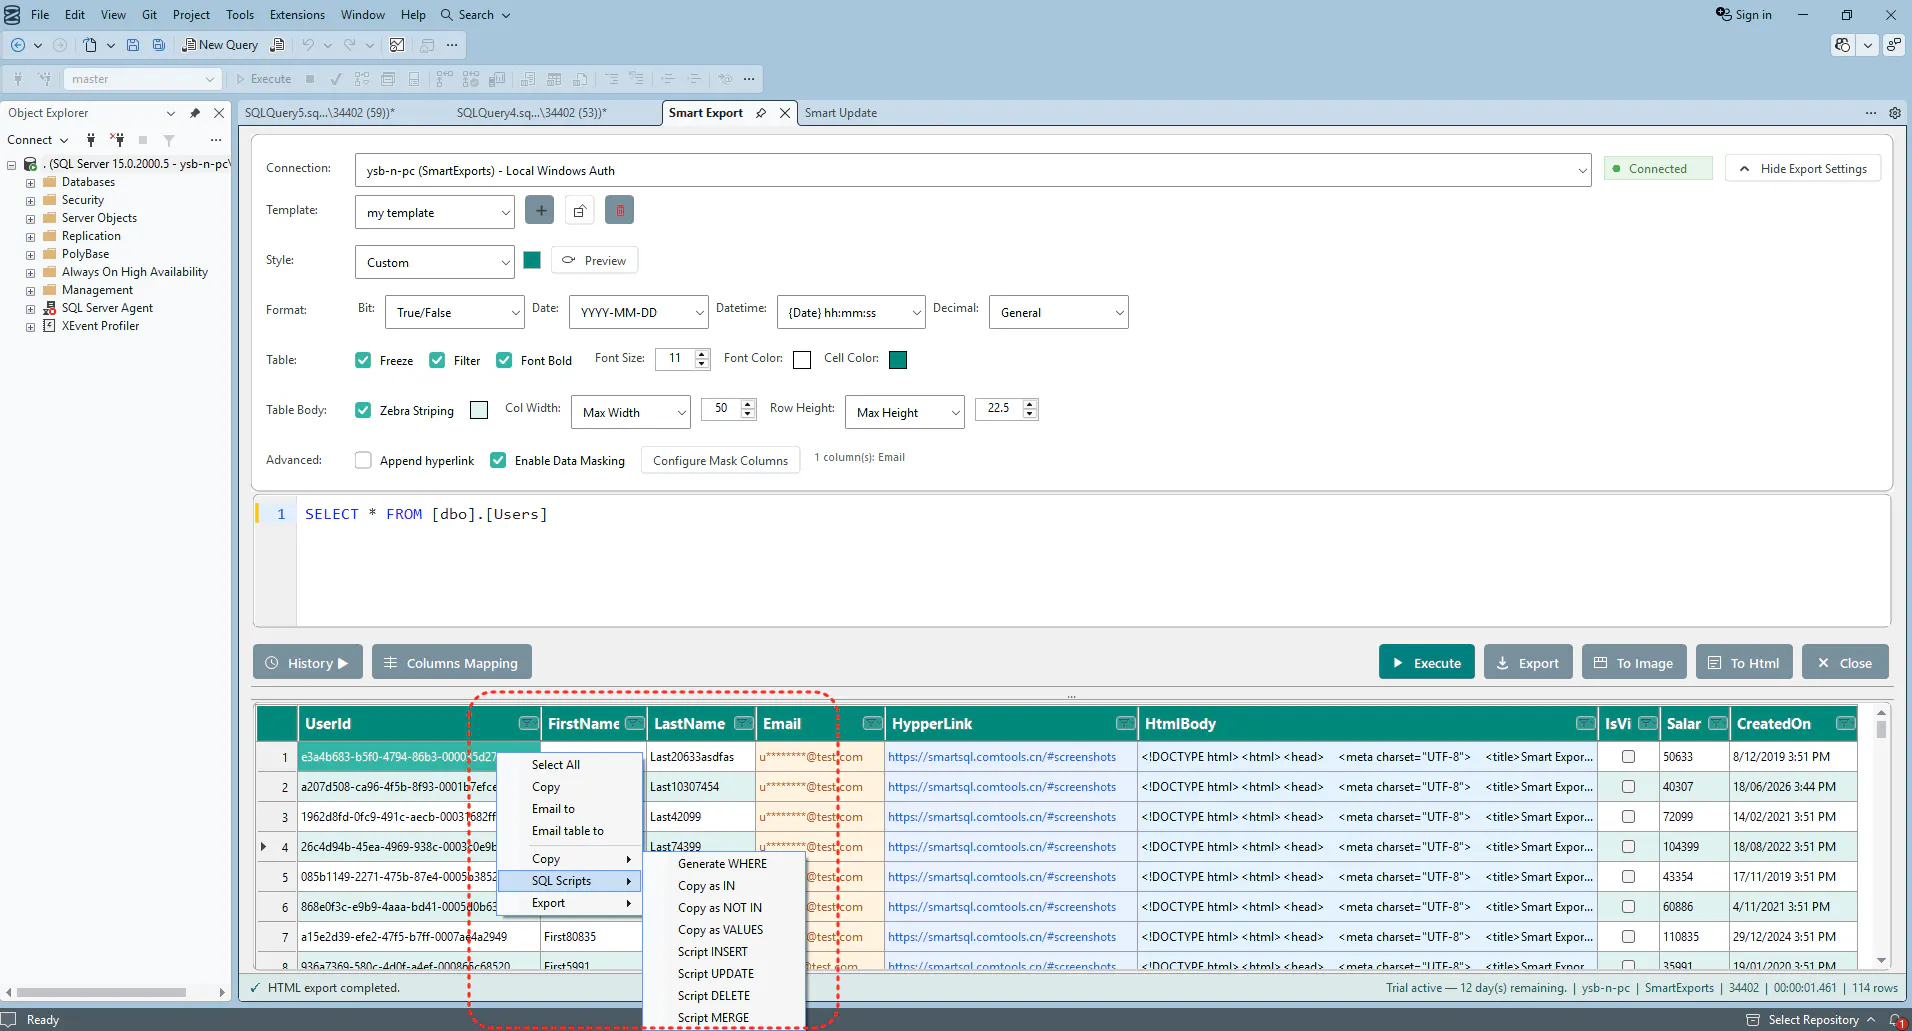Toggle the Freeze checkbox
Image resolution: width=1912 pixels, height=1031 pixels.
pyautogui.click(x=363, y=360)
